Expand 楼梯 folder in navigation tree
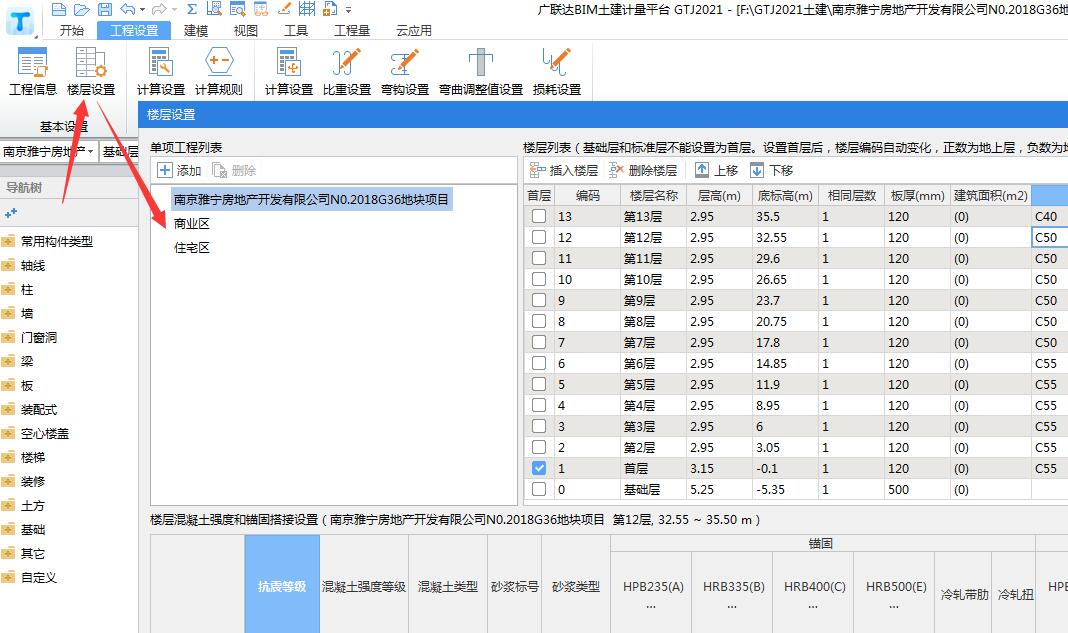Image resolution: width=1068 pixels, height=633 pixels. click(8, 457)
